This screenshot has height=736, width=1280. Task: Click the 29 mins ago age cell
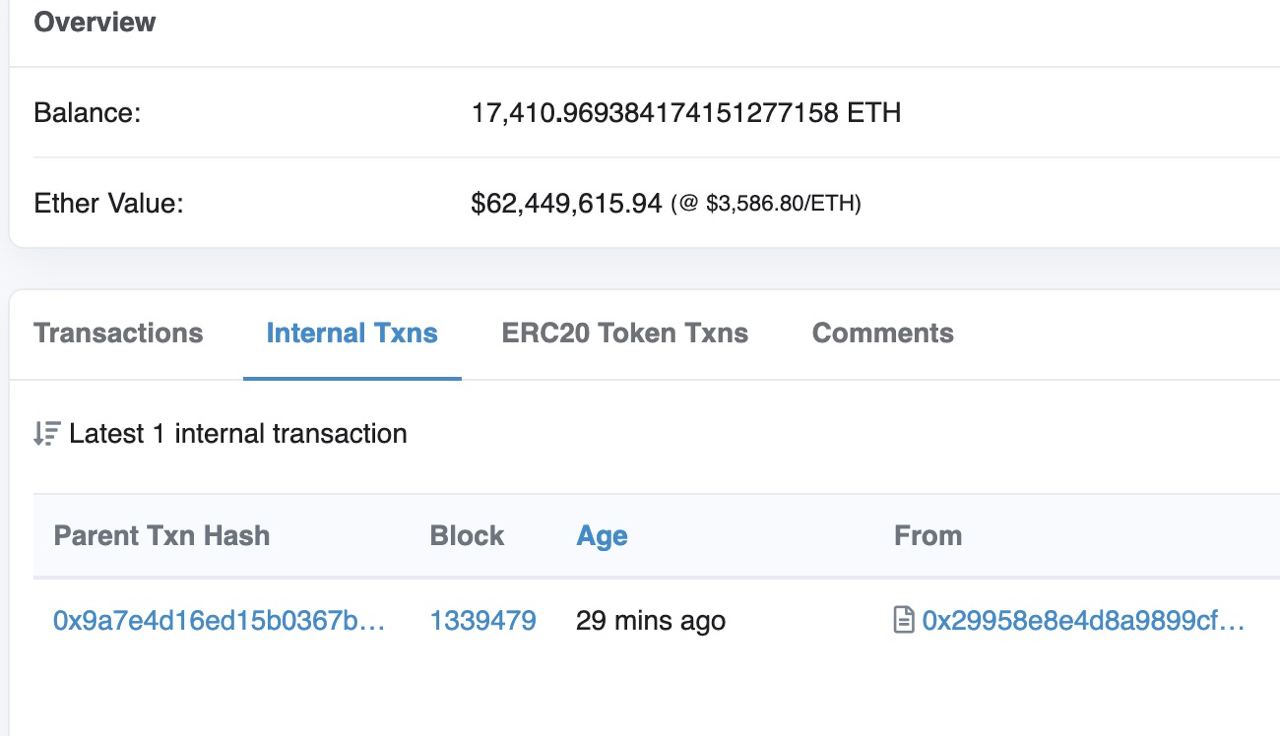pyautogui.click(x=651, y=621)
